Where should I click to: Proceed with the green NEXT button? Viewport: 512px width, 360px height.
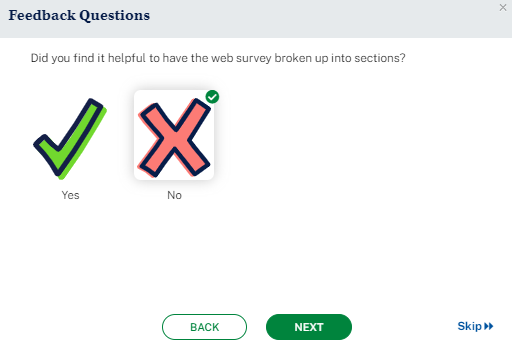309,327
